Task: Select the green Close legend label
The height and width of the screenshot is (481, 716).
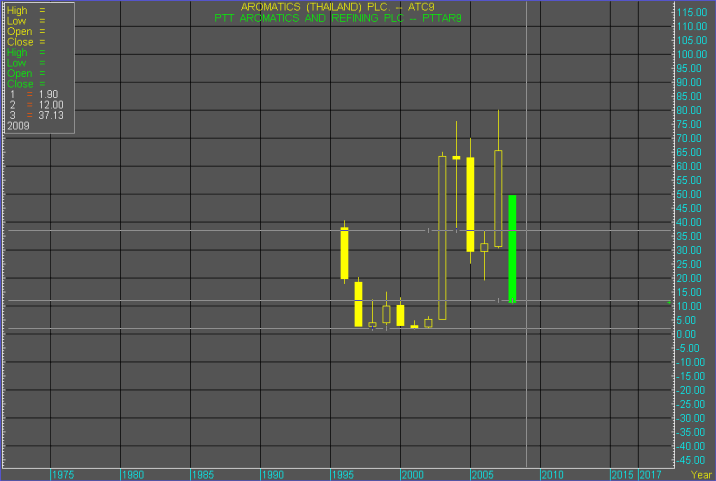Action: point(20,84)
